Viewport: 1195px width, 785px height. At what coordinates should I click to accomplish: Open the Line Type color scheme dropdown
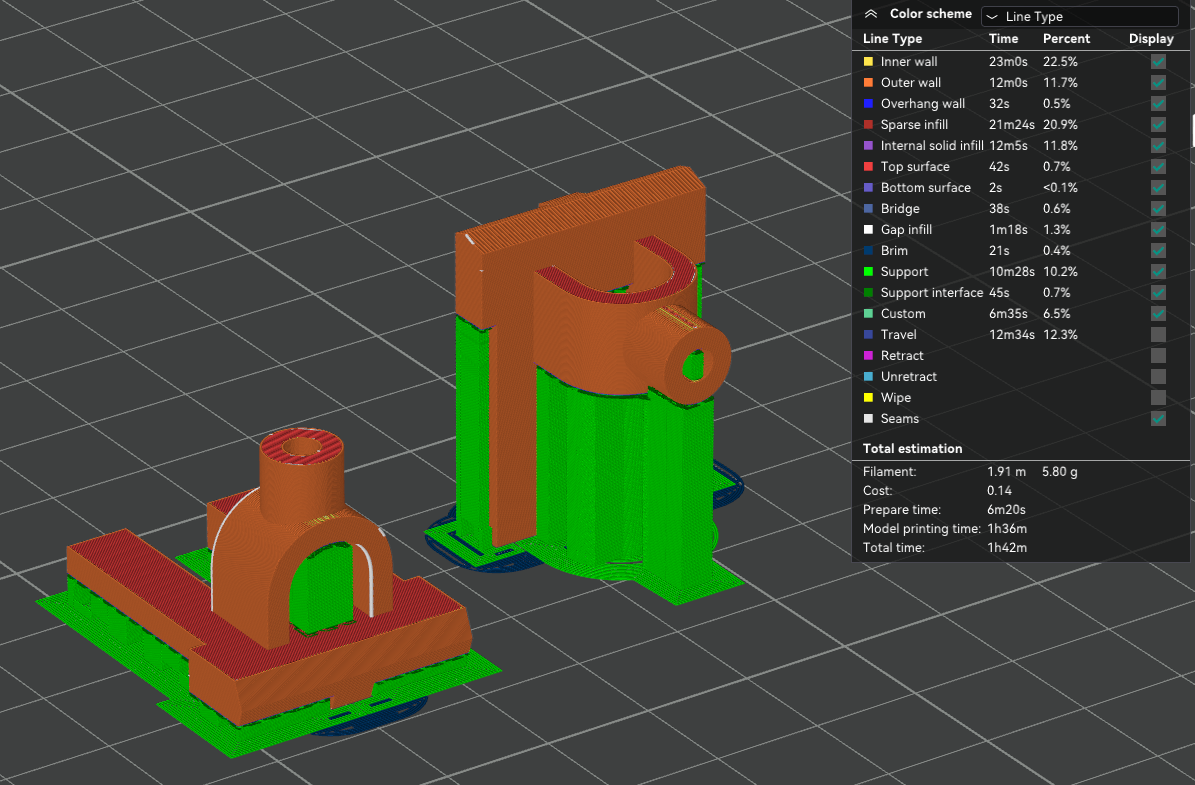(1079, 16)
